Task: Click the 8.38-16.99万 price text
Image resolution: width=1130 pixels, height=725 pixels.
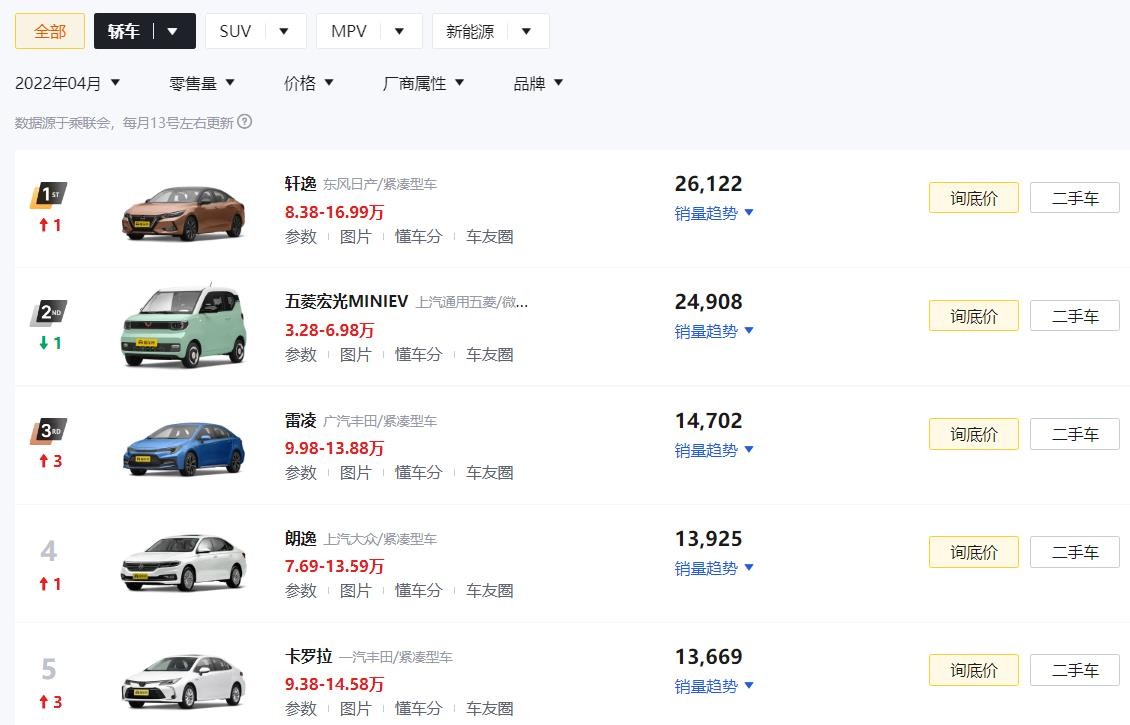Action: (334, 212)
